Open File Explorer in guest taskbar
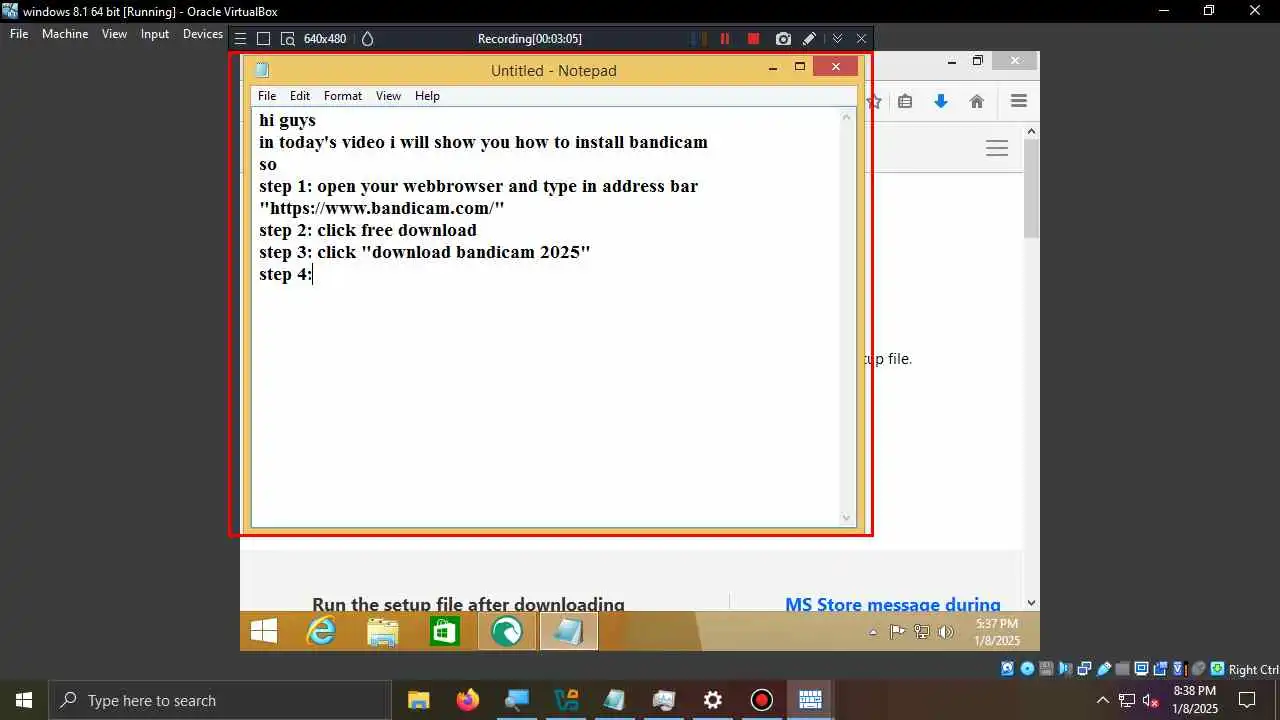 click(x=383, y=631)
